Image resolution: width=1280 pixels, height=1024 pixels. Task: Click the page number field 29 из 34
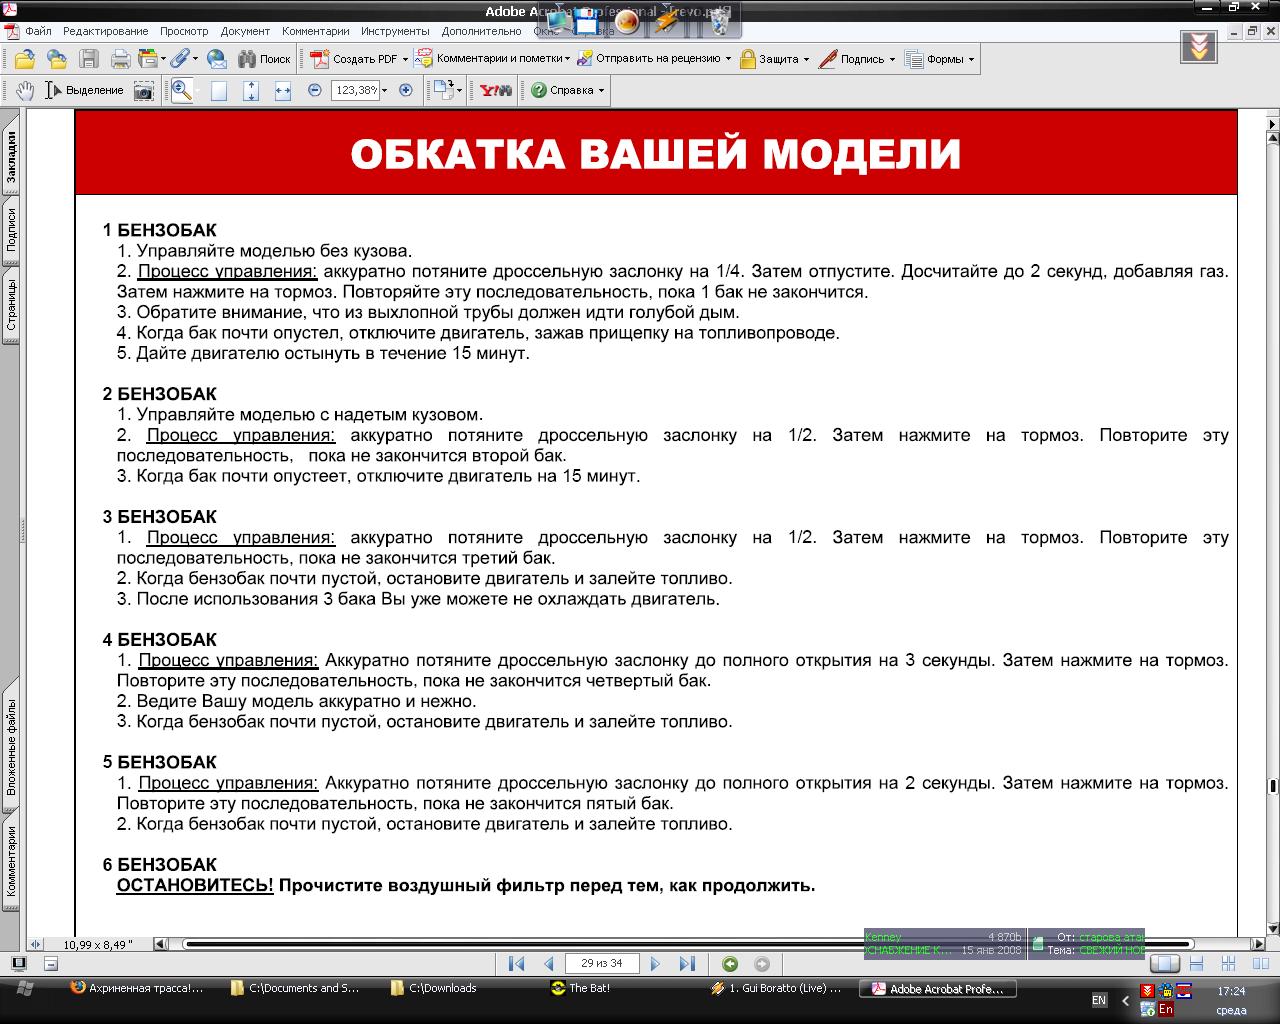point(601,964)
